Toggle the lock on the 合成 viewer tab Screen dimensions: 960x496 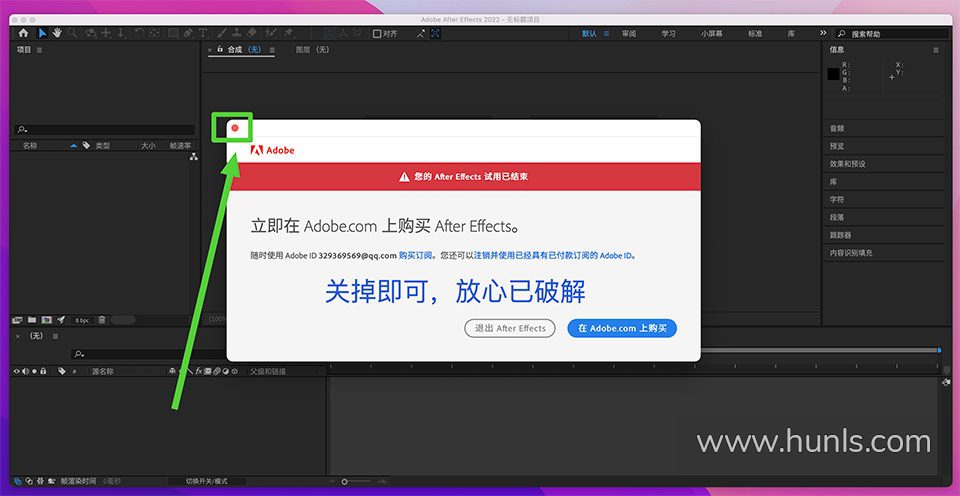pyautogui.click(x=220, y=49)
